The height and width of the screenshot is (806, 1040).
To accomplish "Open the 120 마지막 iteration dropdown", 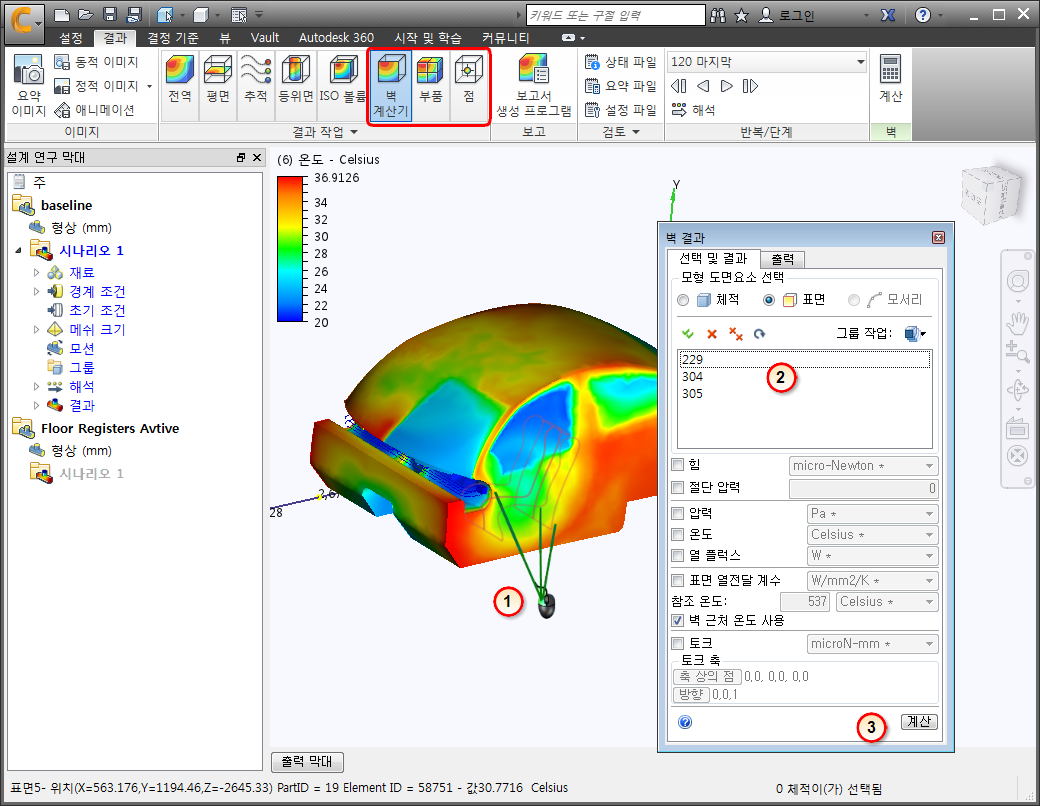I will pos(767,62).
